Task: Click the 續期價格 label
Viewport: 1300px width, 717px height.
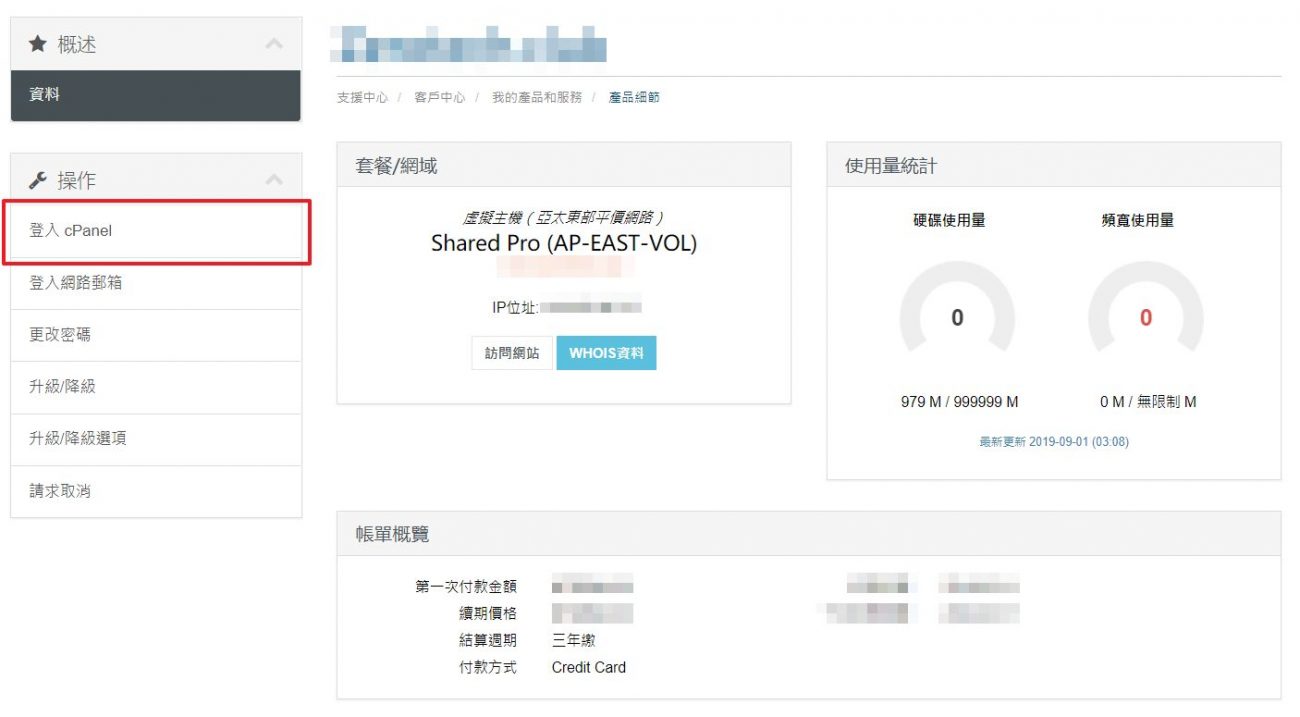Action: (488, 614)
